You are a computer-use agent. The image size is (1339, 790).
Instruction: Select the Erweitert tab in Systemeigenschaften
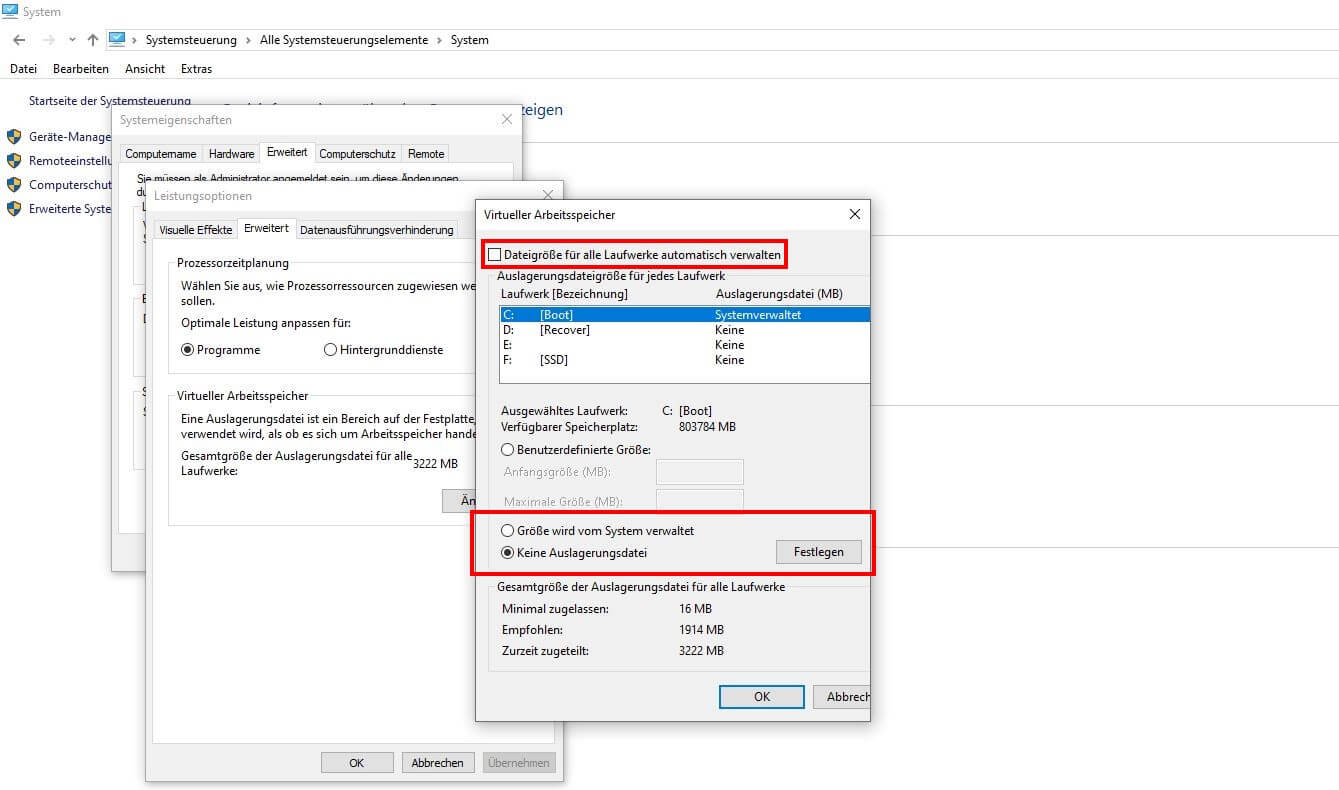pos(287,152)
